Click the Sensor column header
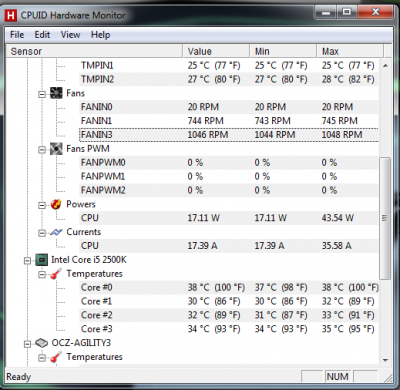 94,51
